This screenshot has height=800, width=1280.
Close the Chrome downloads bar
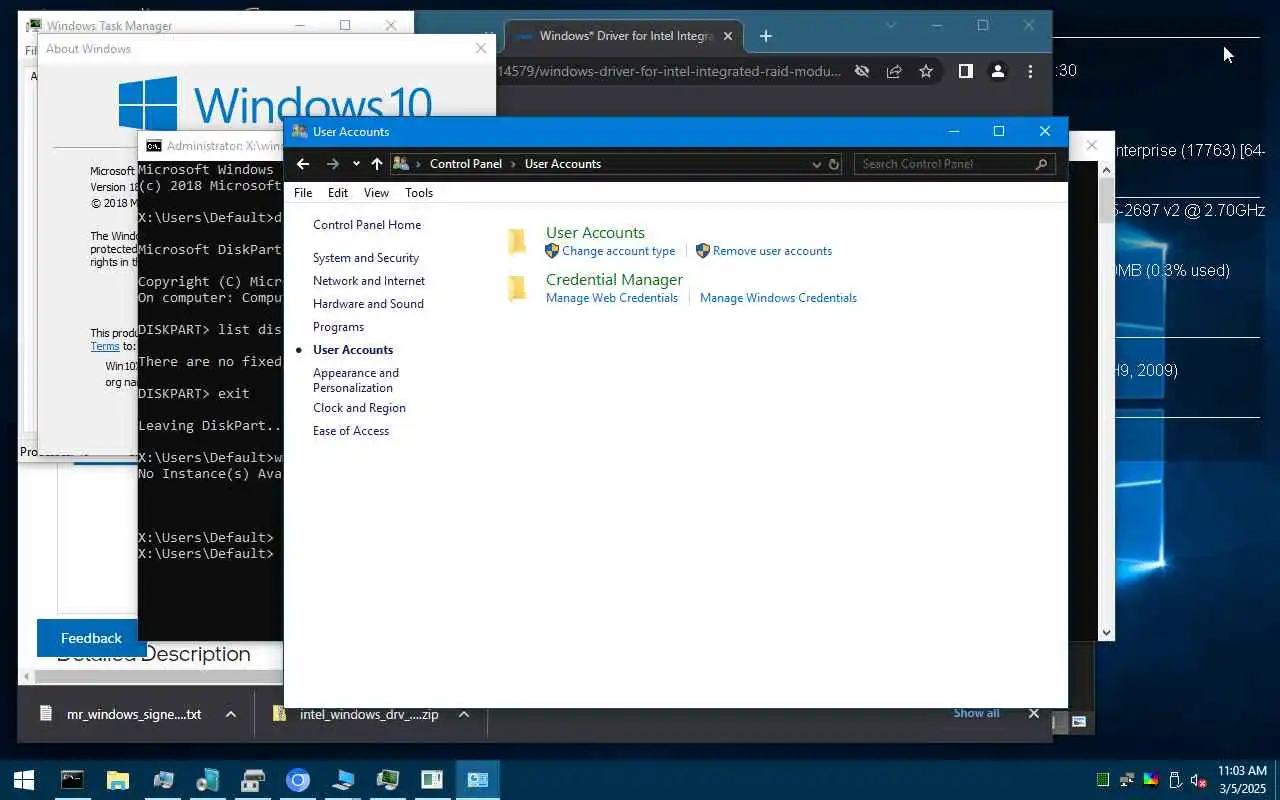[1034, 714]
